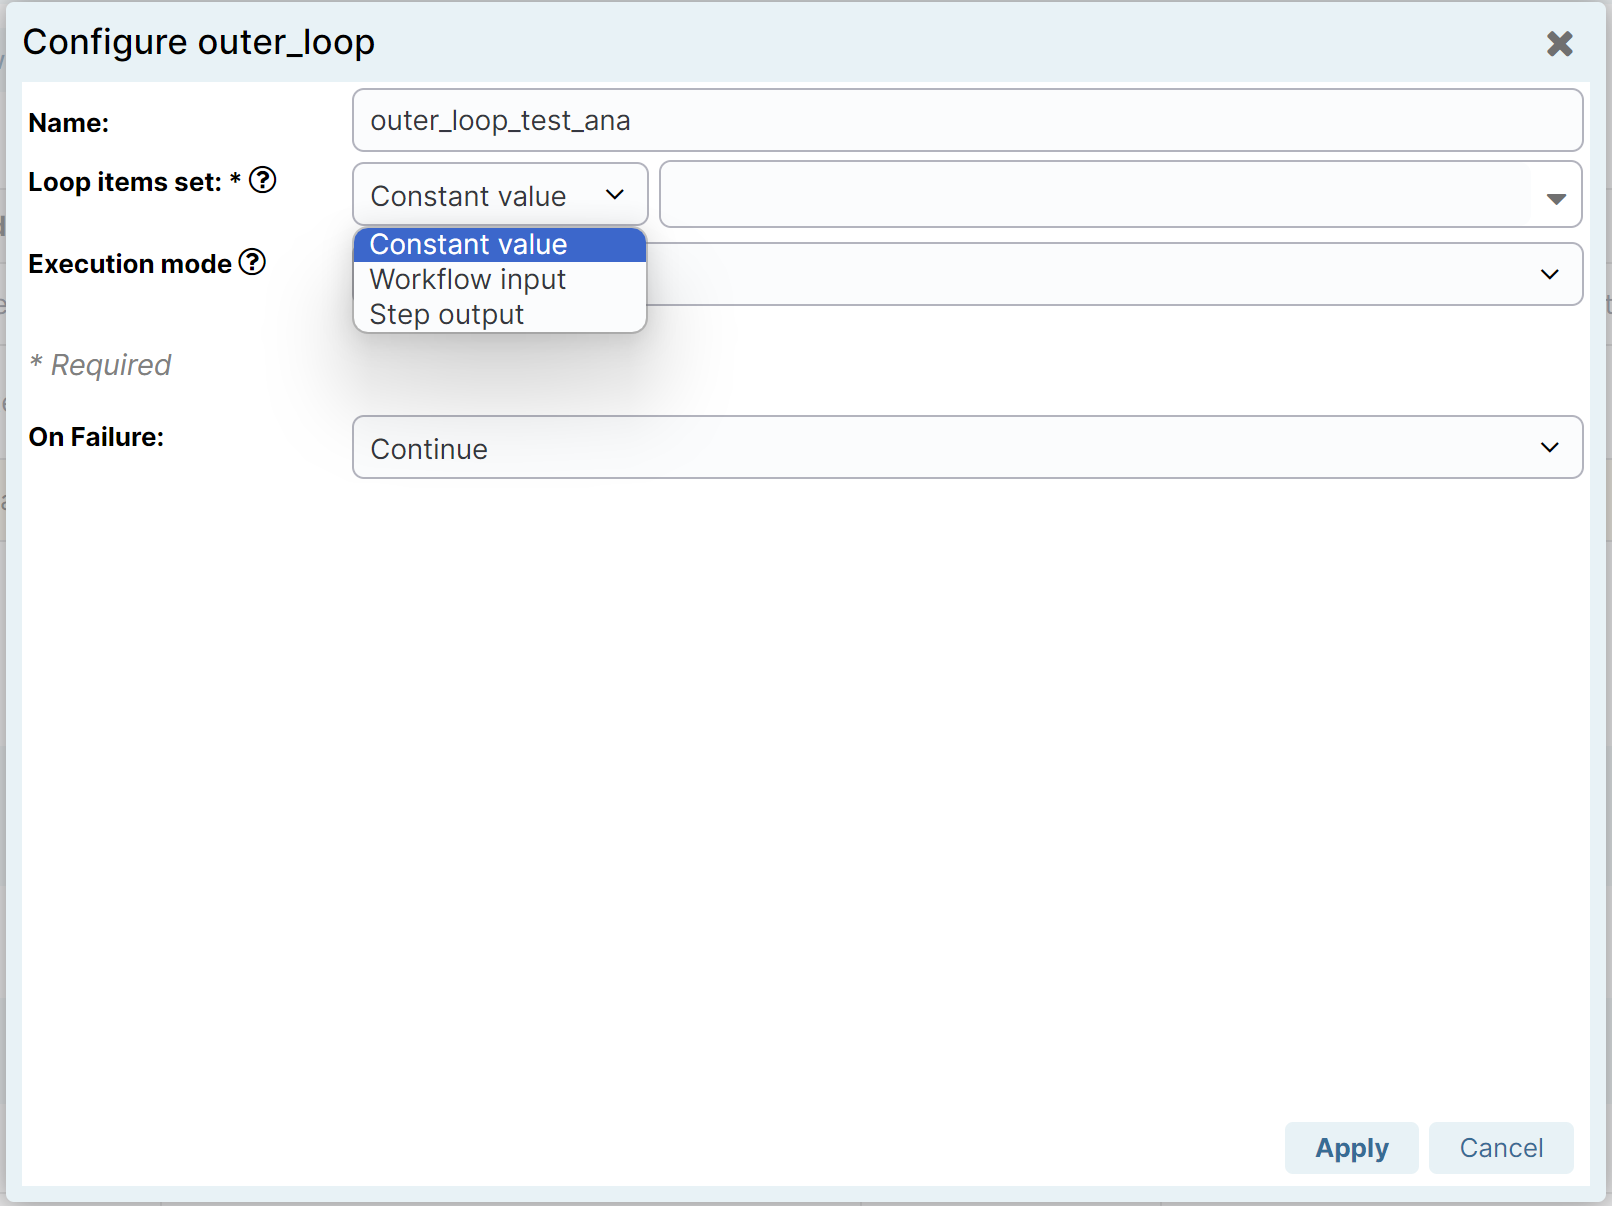Click Cancel to discard changes

[x=1500, y=1148]
